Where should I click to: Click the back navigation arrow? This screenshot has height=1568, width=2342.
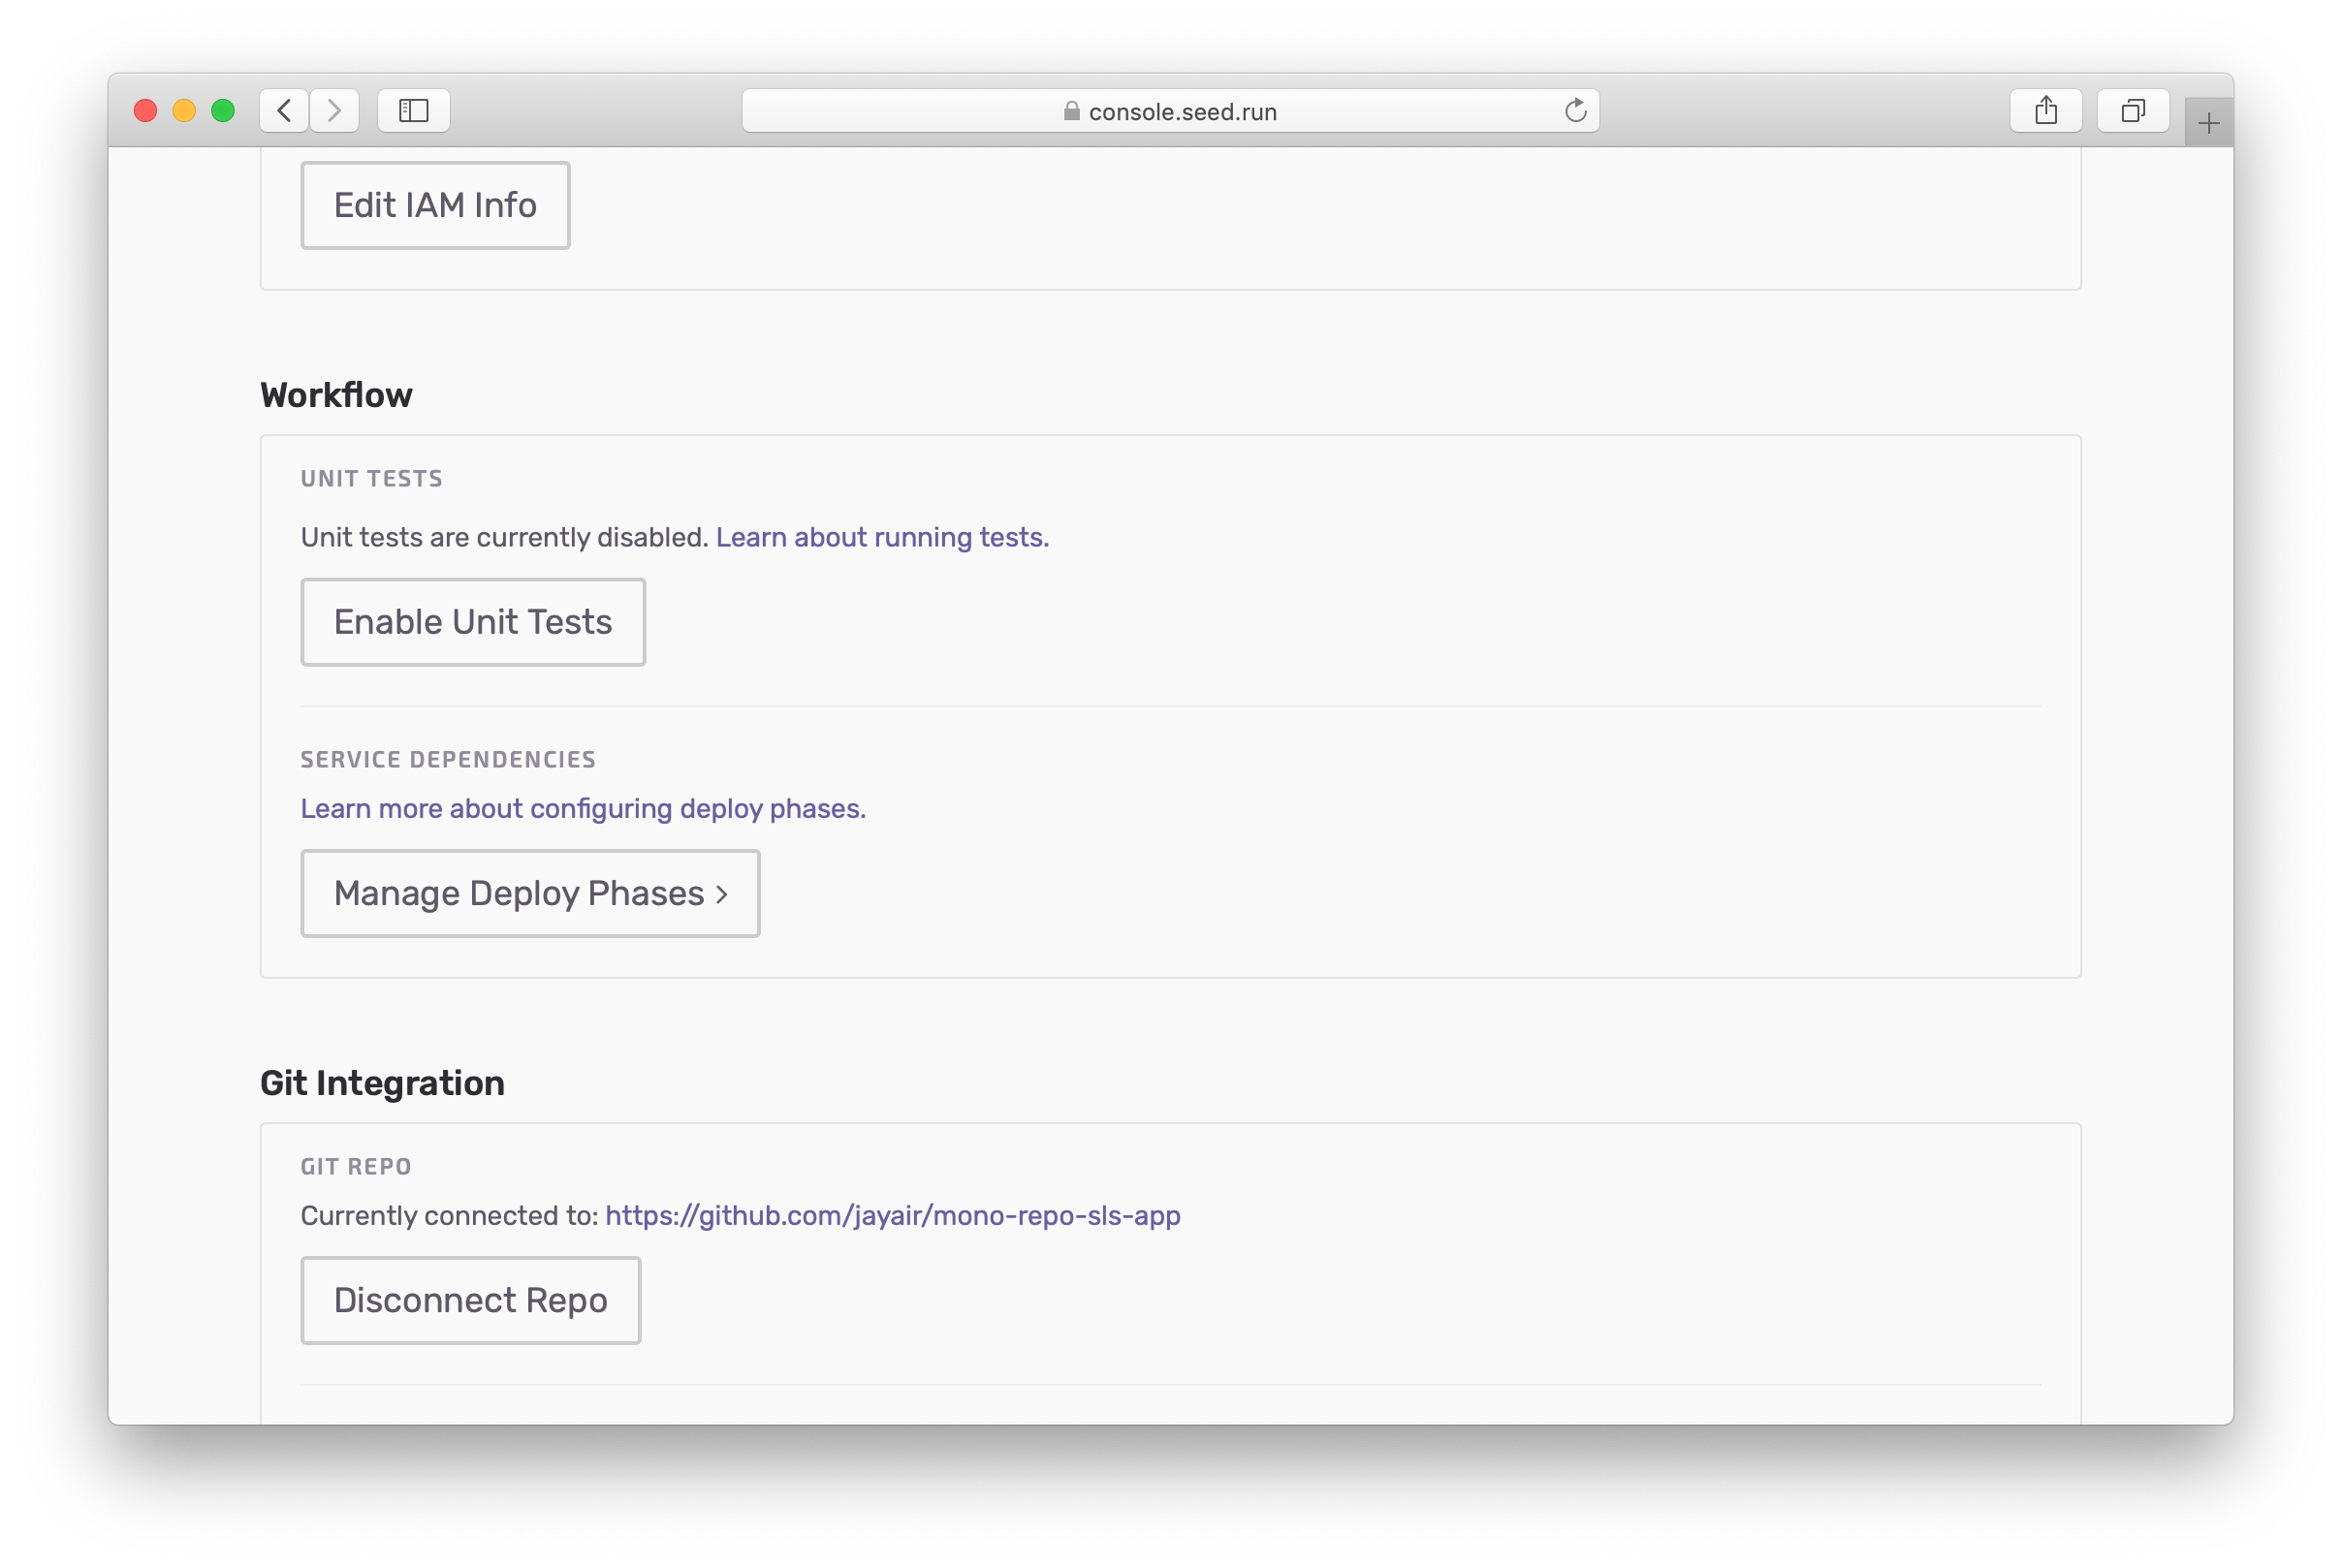click(285, 110)
